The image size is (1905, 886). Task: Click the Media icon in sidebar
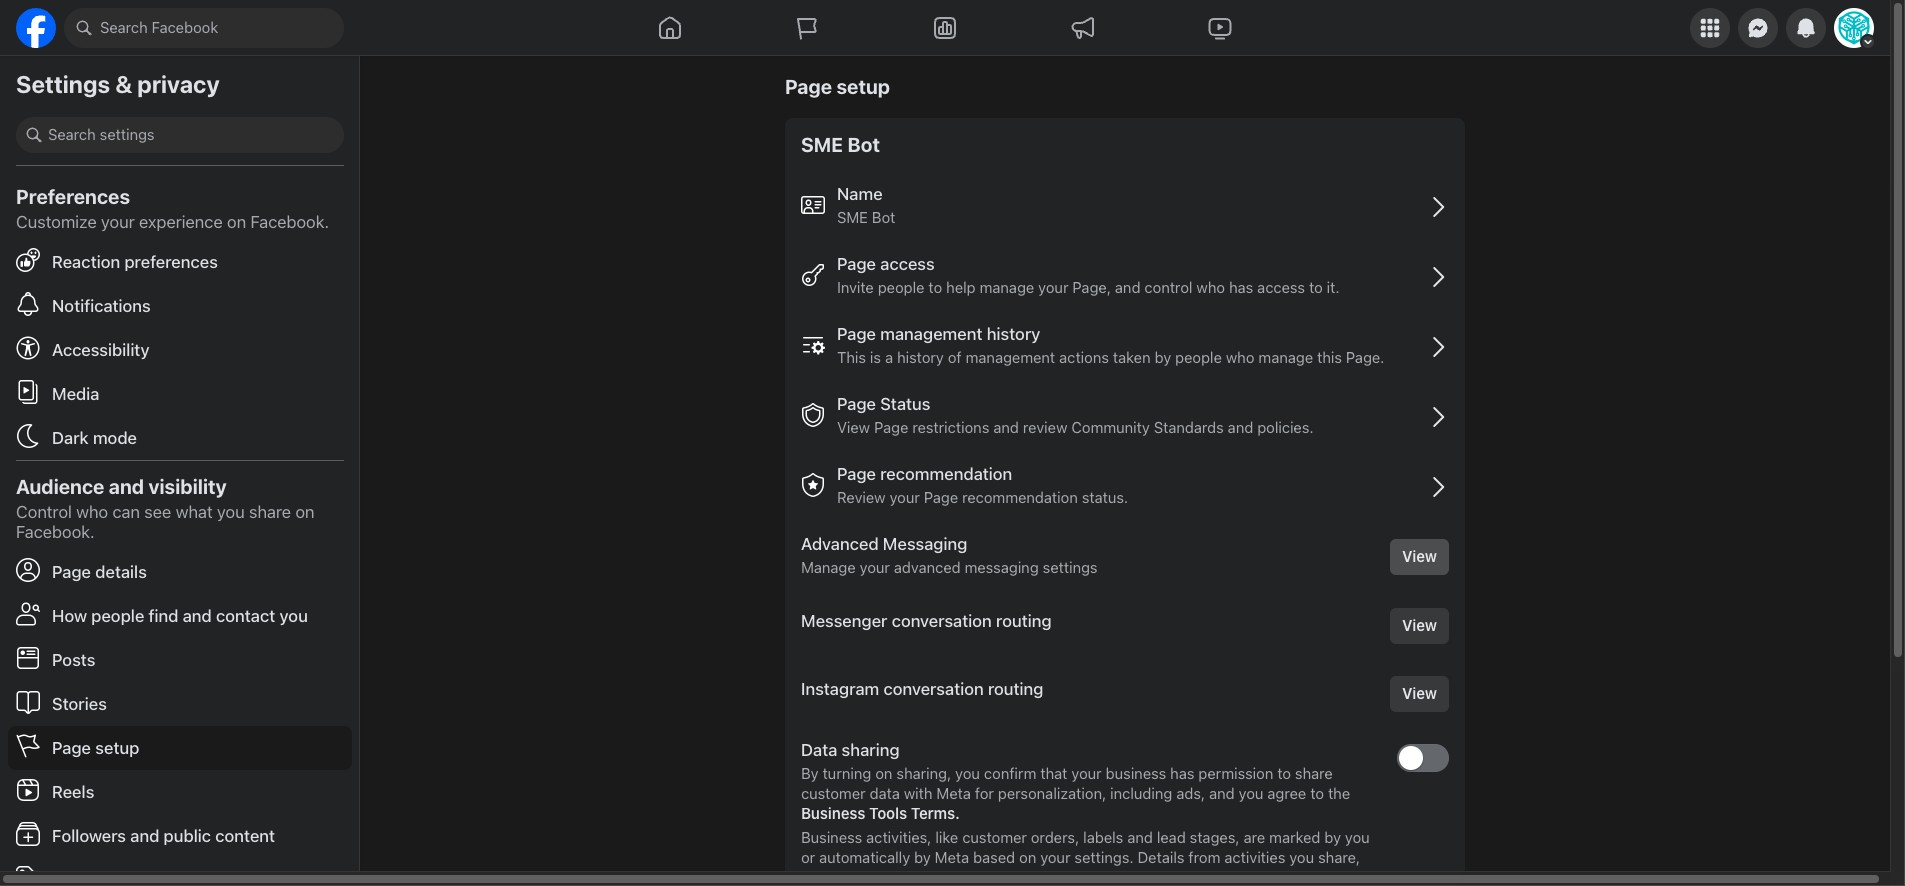28,393
